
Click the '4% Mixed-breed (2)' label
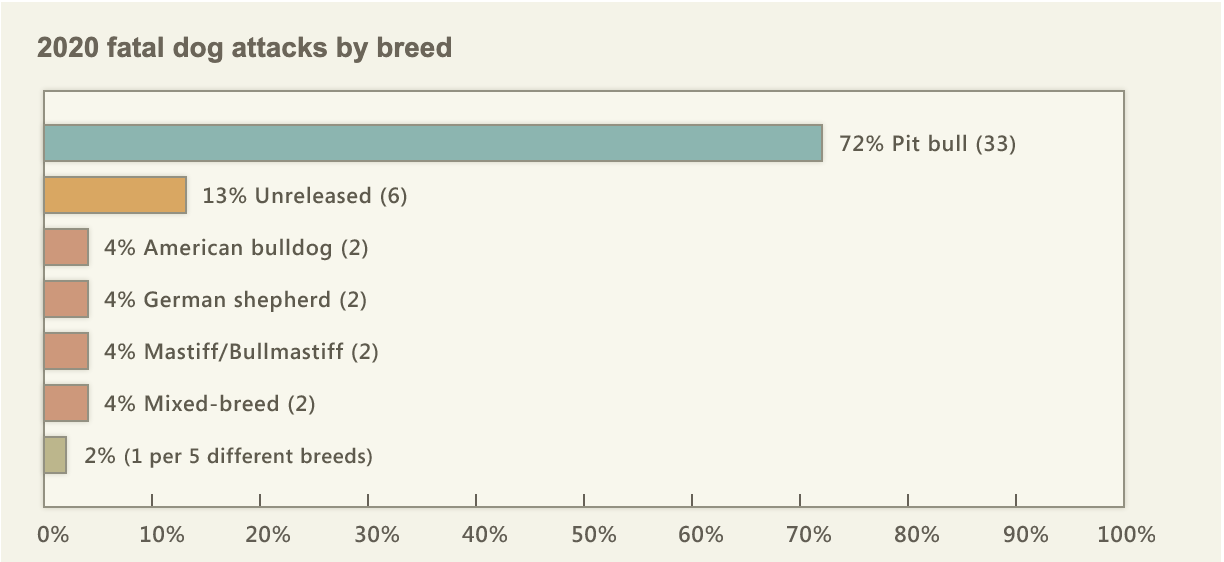(x=210, y=404)
